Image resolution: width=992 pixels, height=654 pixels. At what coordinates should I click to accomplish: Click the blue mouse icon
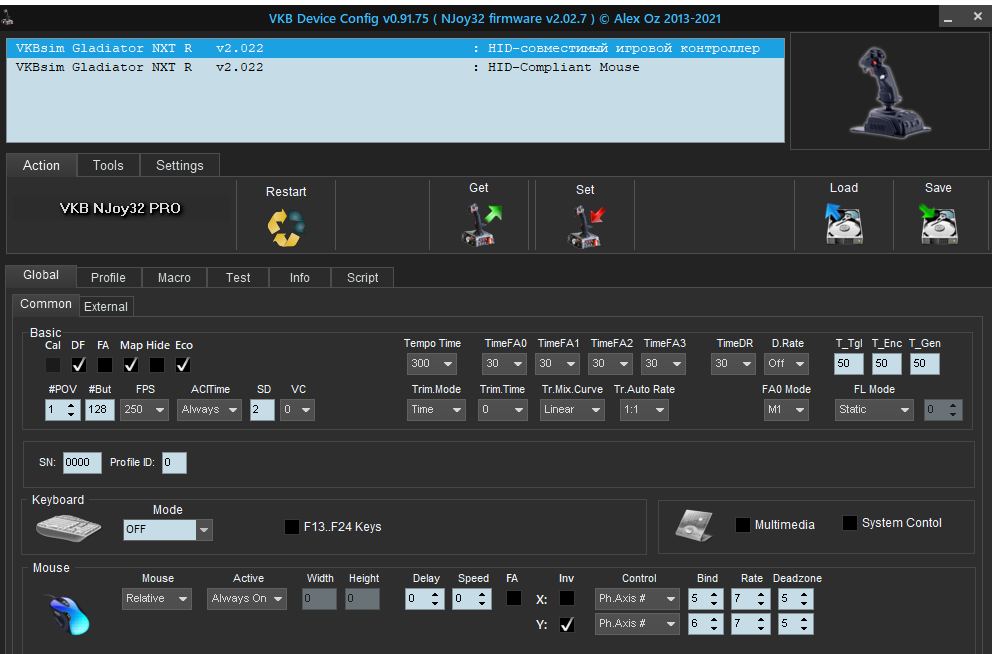[x=68, y=613]
